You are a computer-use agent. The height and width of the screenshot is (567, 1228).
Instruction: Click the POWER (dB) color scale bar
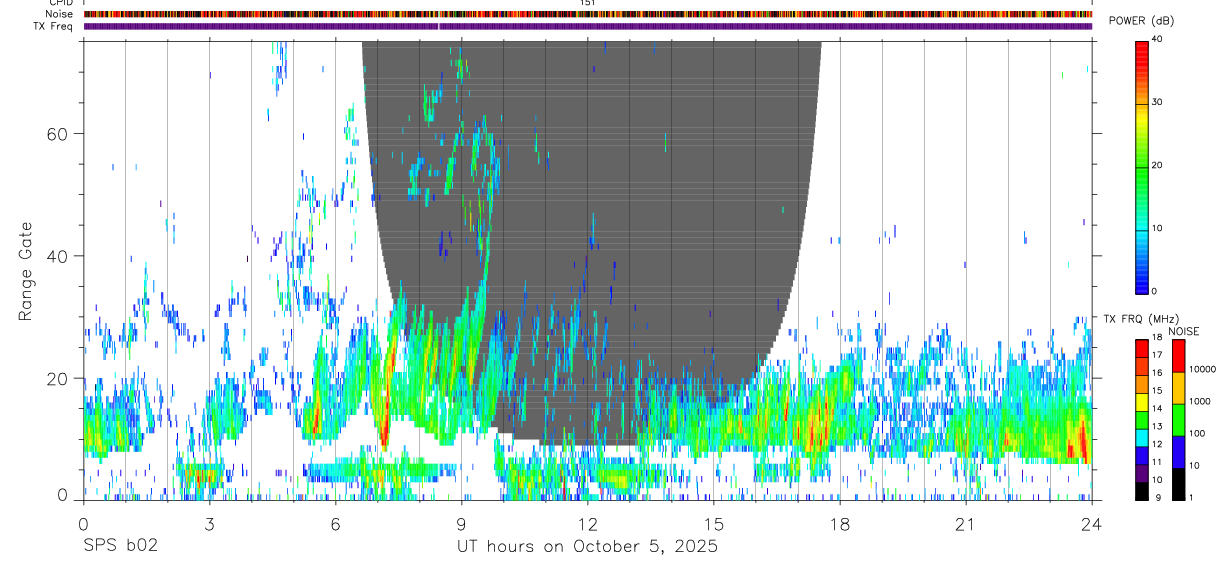(x=1141, y=166)
